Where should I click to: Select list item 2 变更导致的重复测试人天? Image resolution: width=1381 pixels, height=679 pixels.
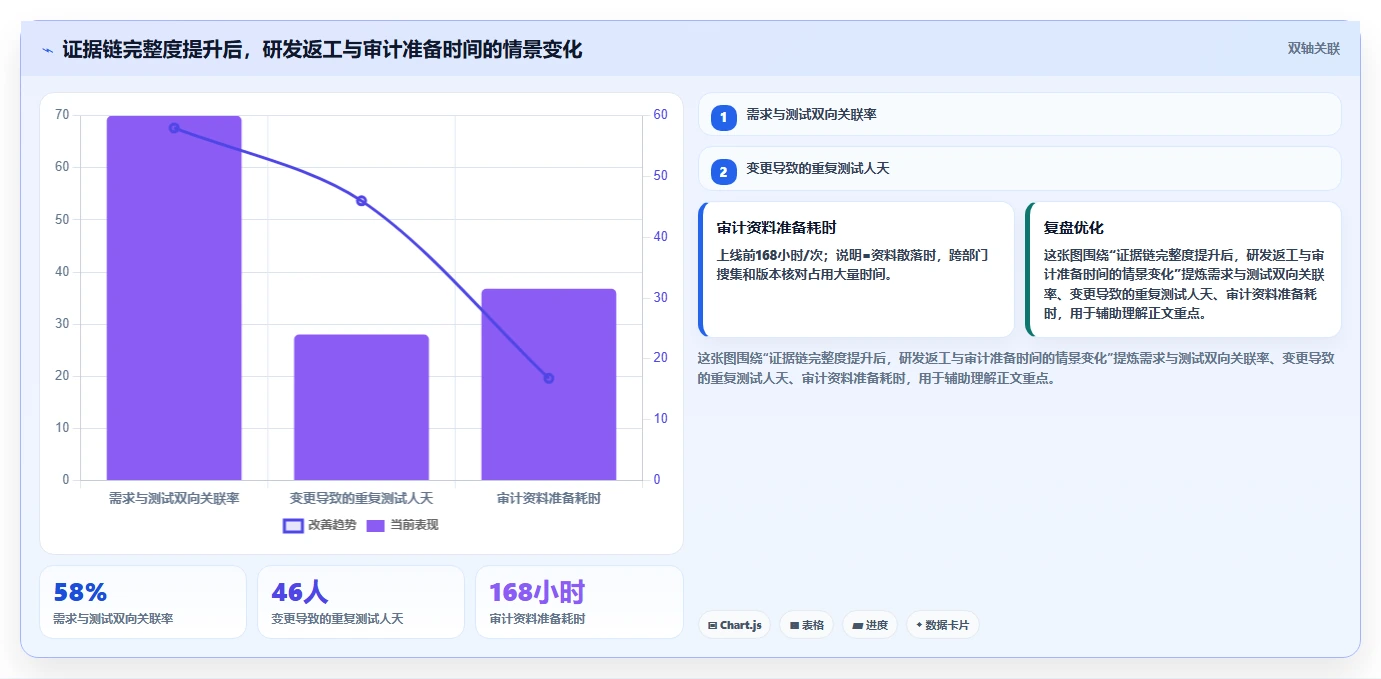1020,169
